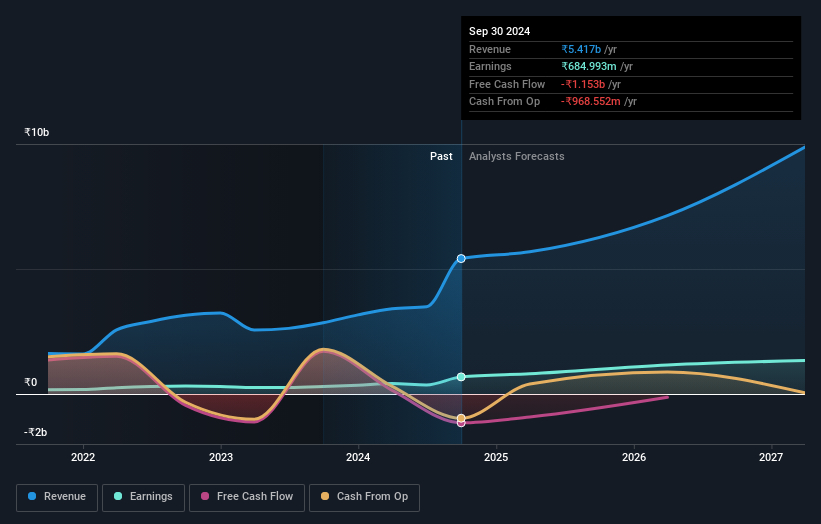
Task: Click the 2024 x-axis label
Action: click(358, 458)
